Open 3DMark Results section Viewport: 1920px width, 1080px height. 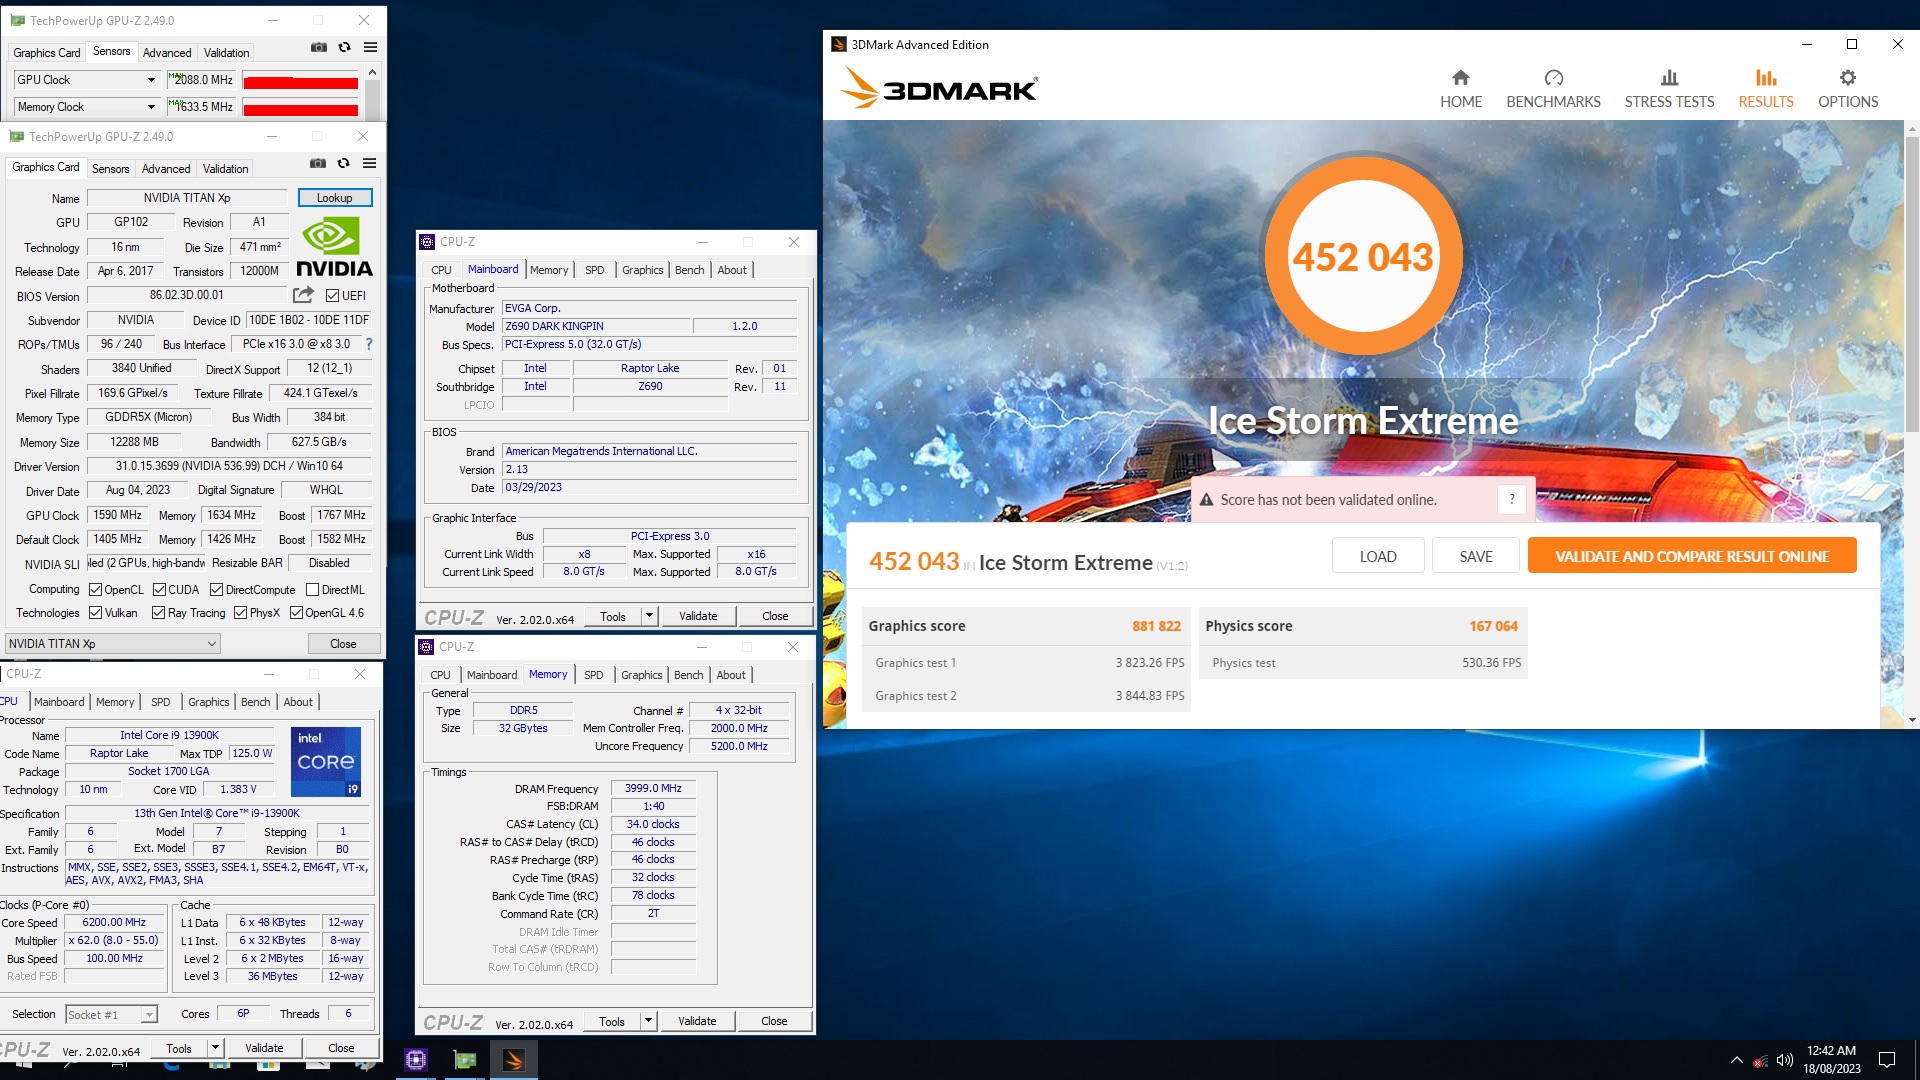[1766, 89]
